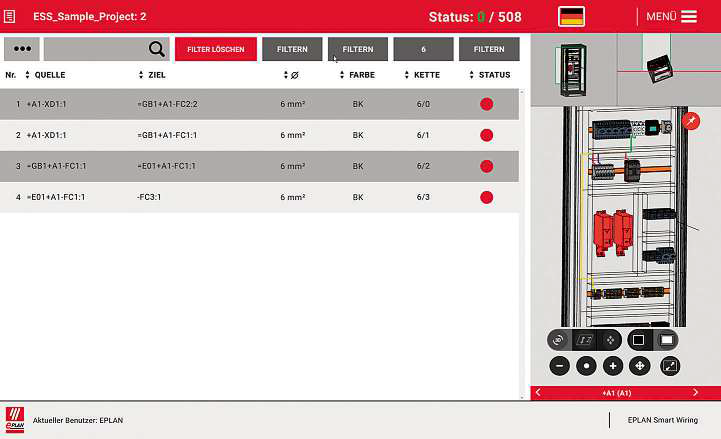Select target =E01+A1-FC1:1 in row 3

(166, 166)
